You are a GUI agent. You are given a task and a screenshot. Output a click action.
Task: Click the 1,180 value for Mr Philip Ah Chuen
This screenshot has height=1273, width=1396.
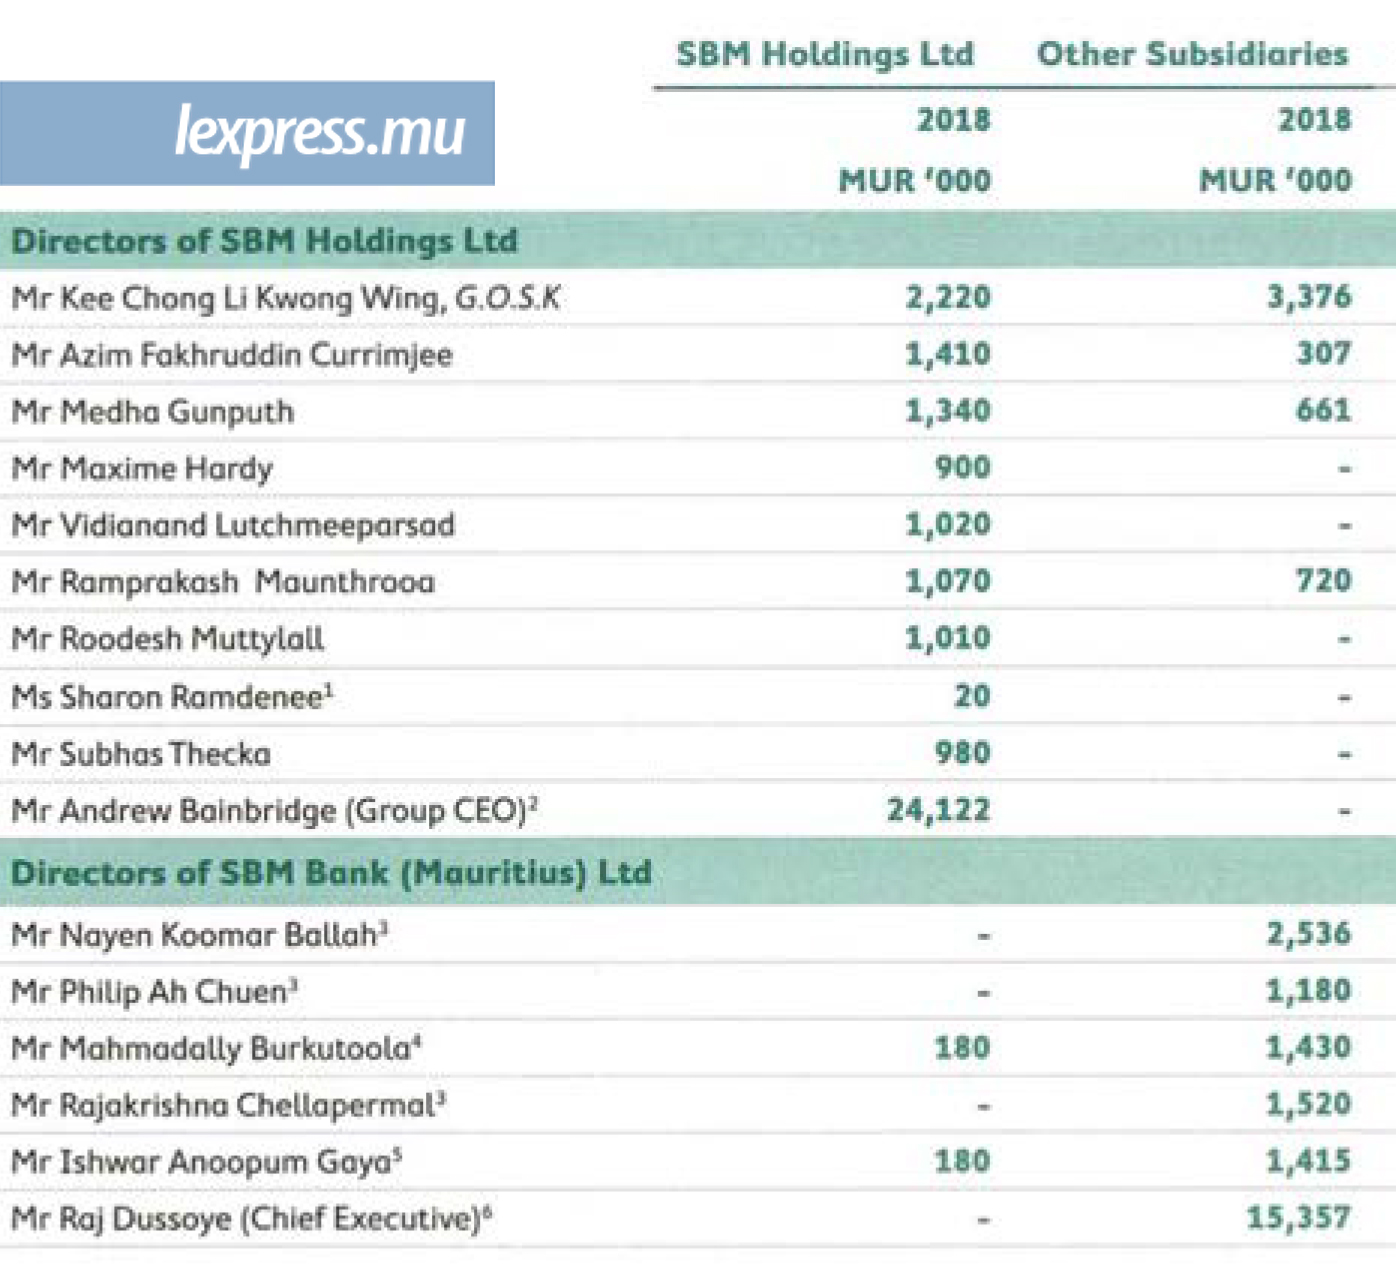[1308, 991]
